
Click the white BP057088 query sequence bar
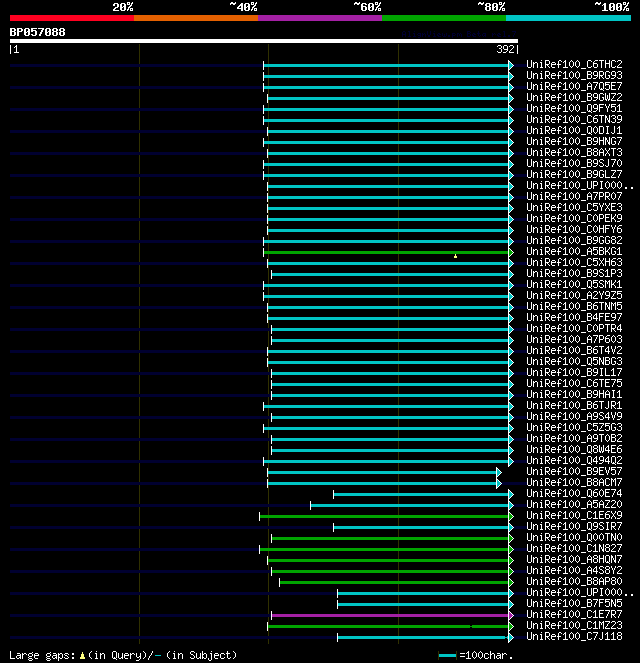pyautogui.click(x=264, y=41)
